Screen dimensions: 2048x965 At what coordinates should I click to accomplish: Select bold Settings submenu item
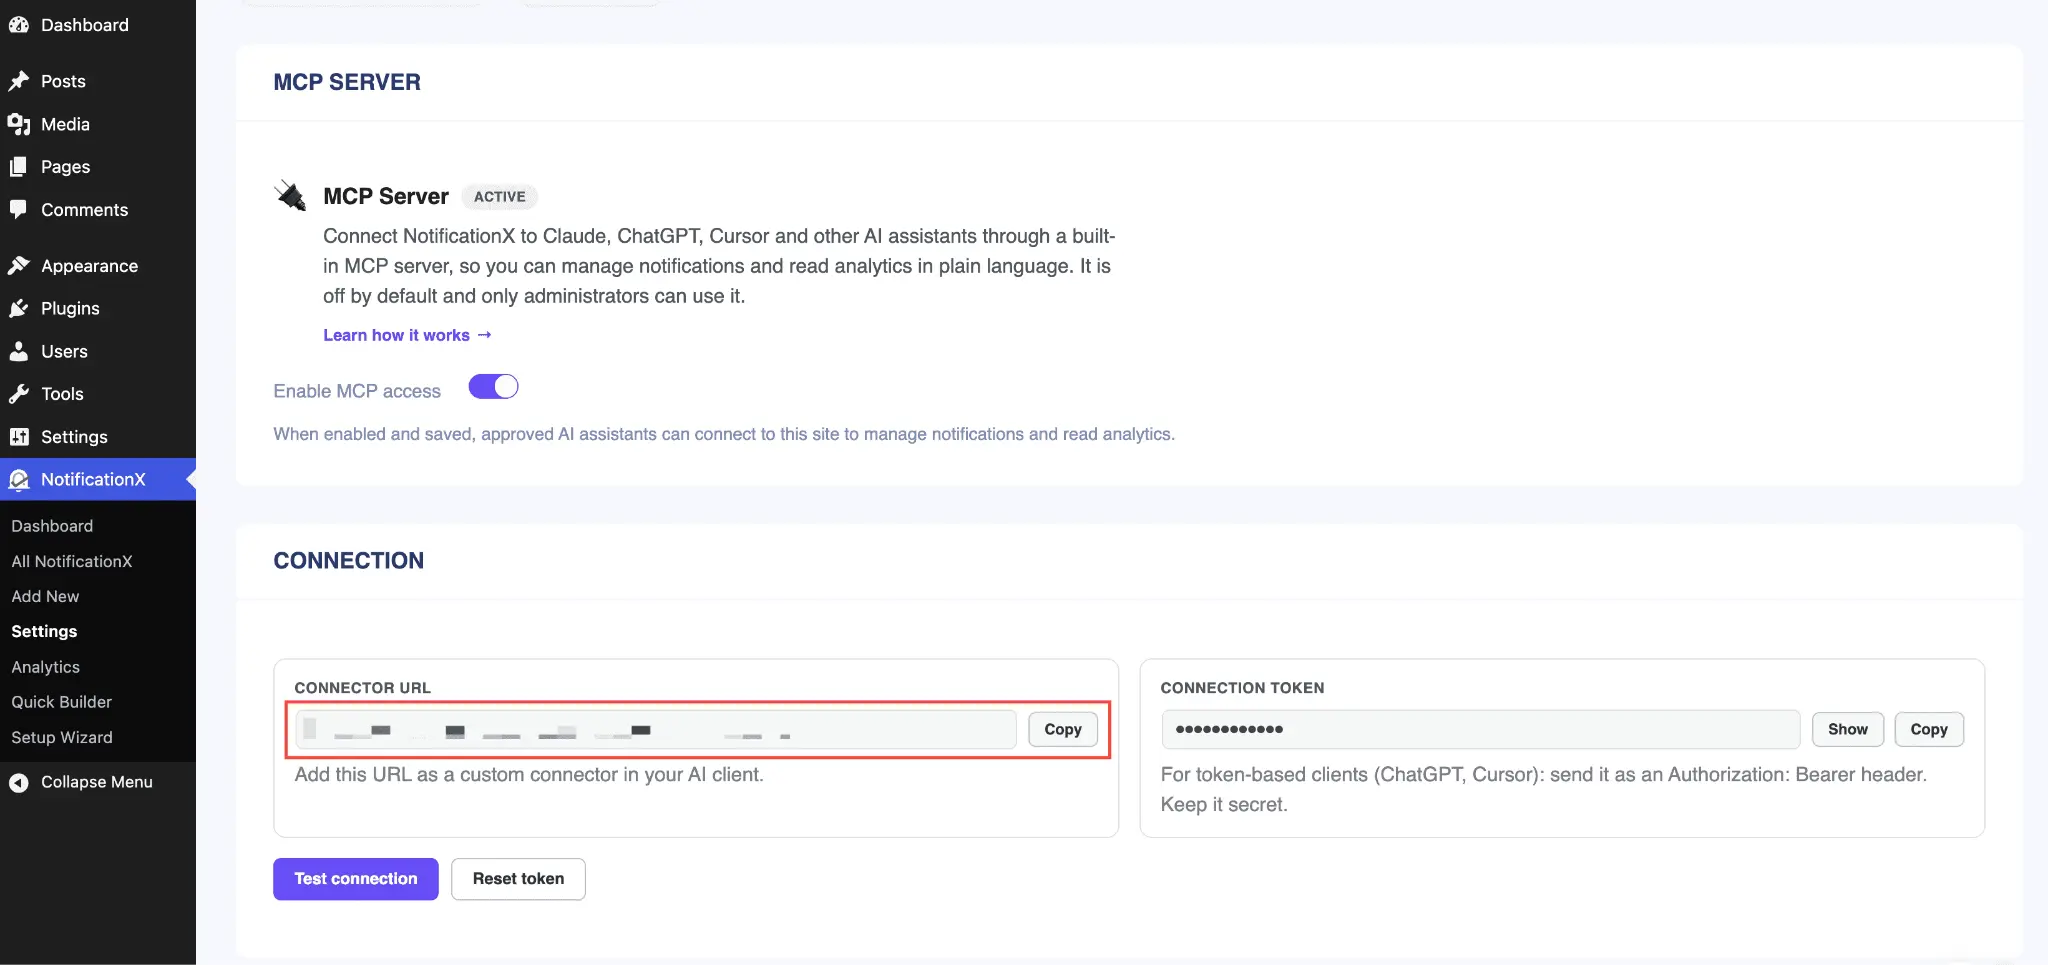(x=44, y=632)
